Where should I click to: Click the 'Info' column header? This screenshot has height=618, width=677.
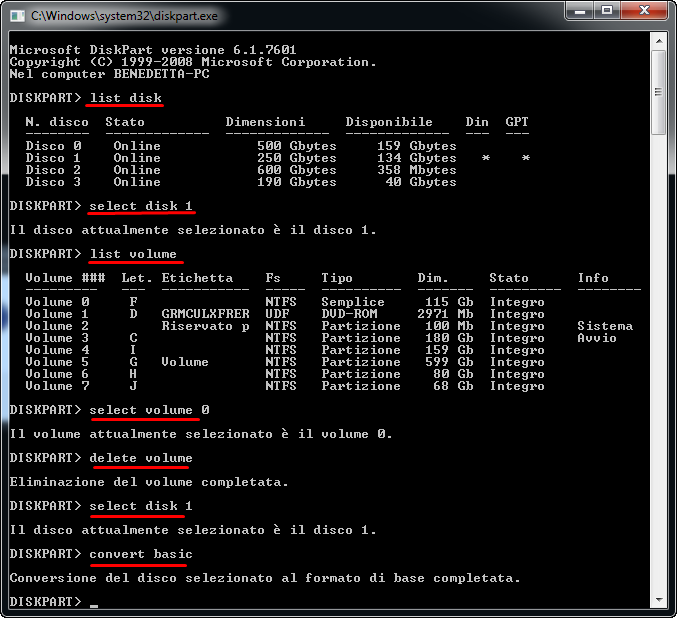(593, 278)
